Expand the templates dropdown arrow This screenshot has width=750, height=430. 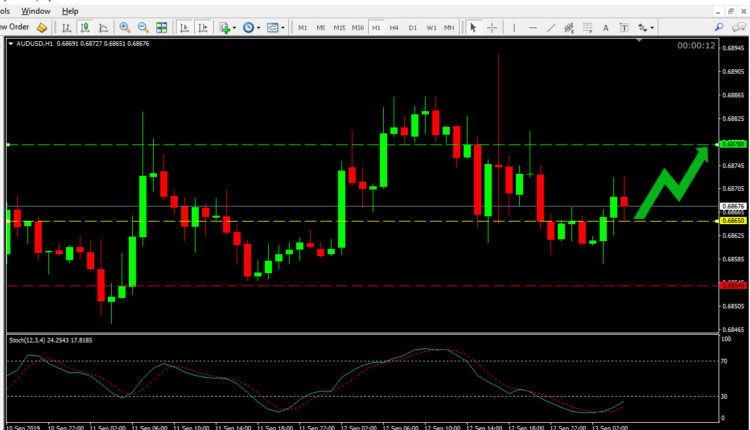point(283,28)
